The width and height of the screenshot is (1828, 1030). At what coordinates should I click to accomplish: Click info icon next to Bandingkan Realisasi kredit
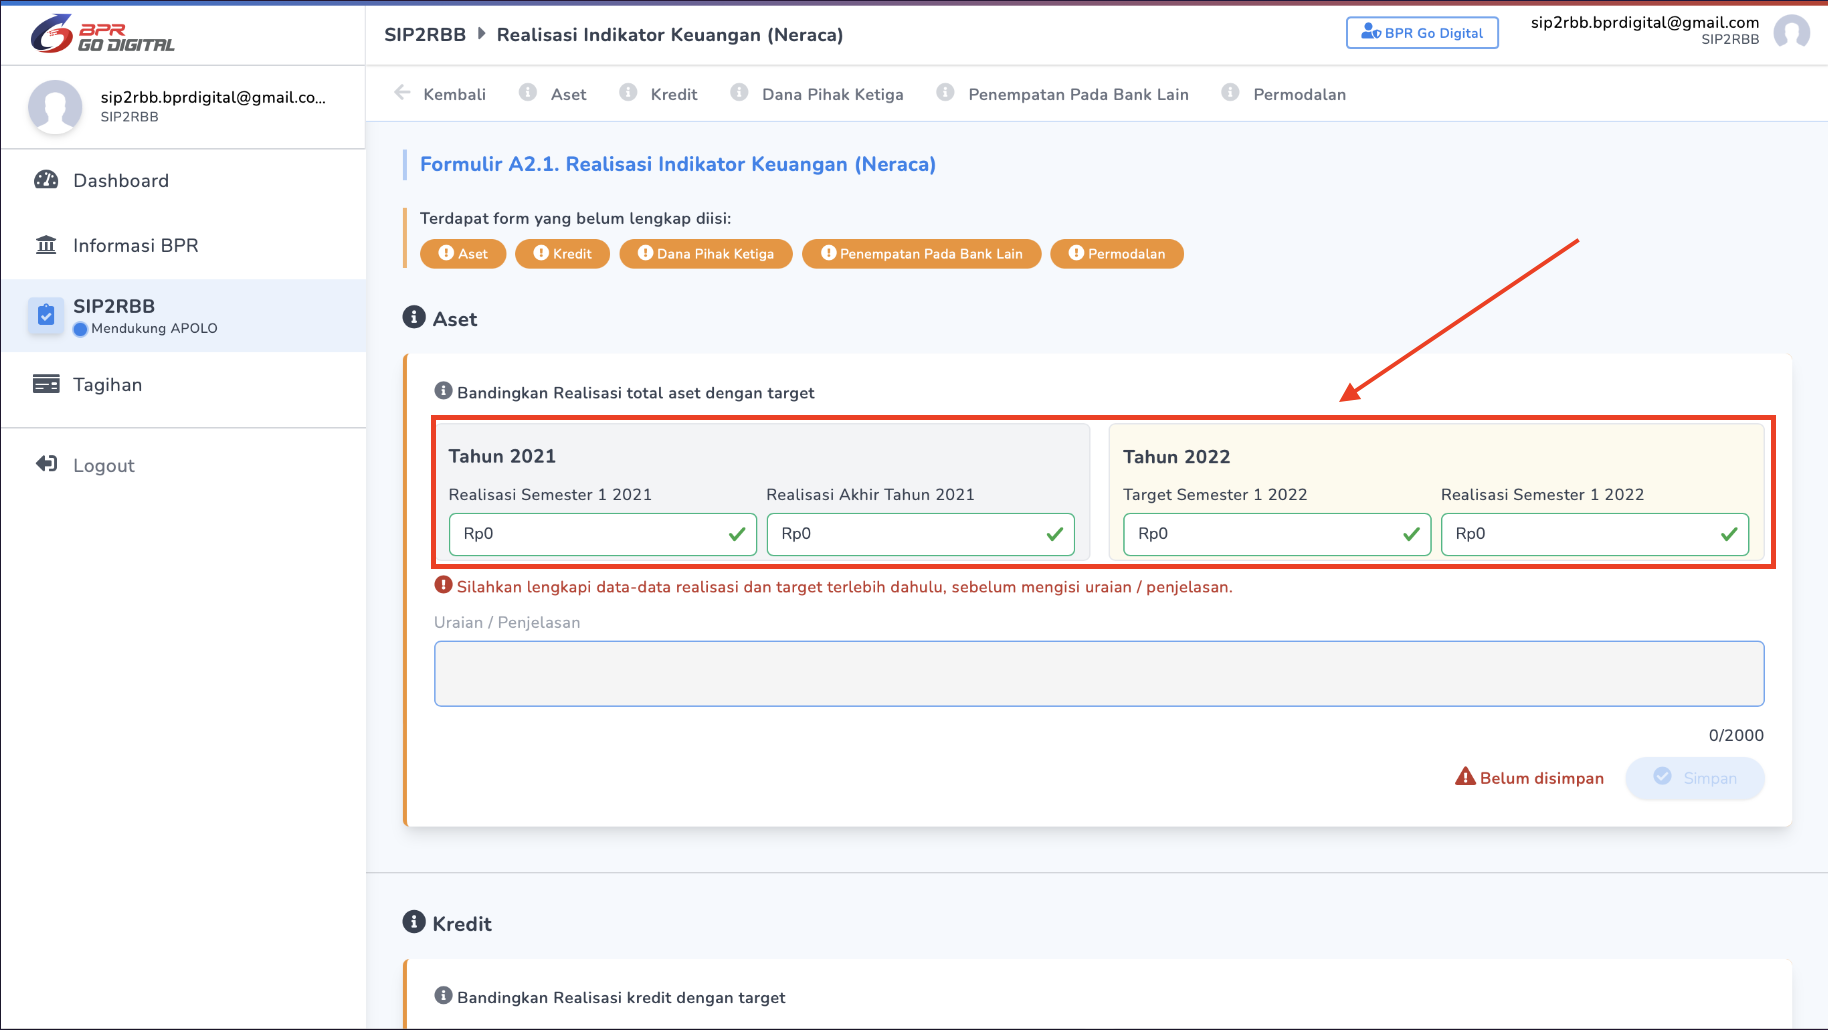pos(443,996)
